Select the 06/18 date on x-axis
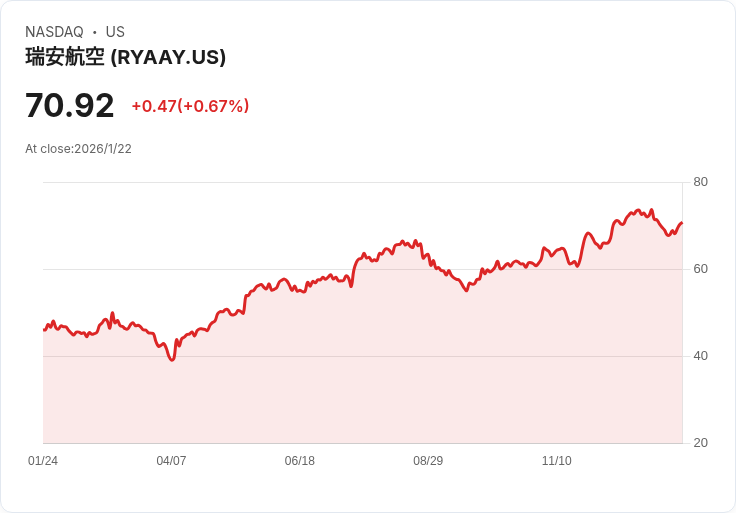This screenshot has height=513, width=736. pyautogui.click(x=299, y=461)
